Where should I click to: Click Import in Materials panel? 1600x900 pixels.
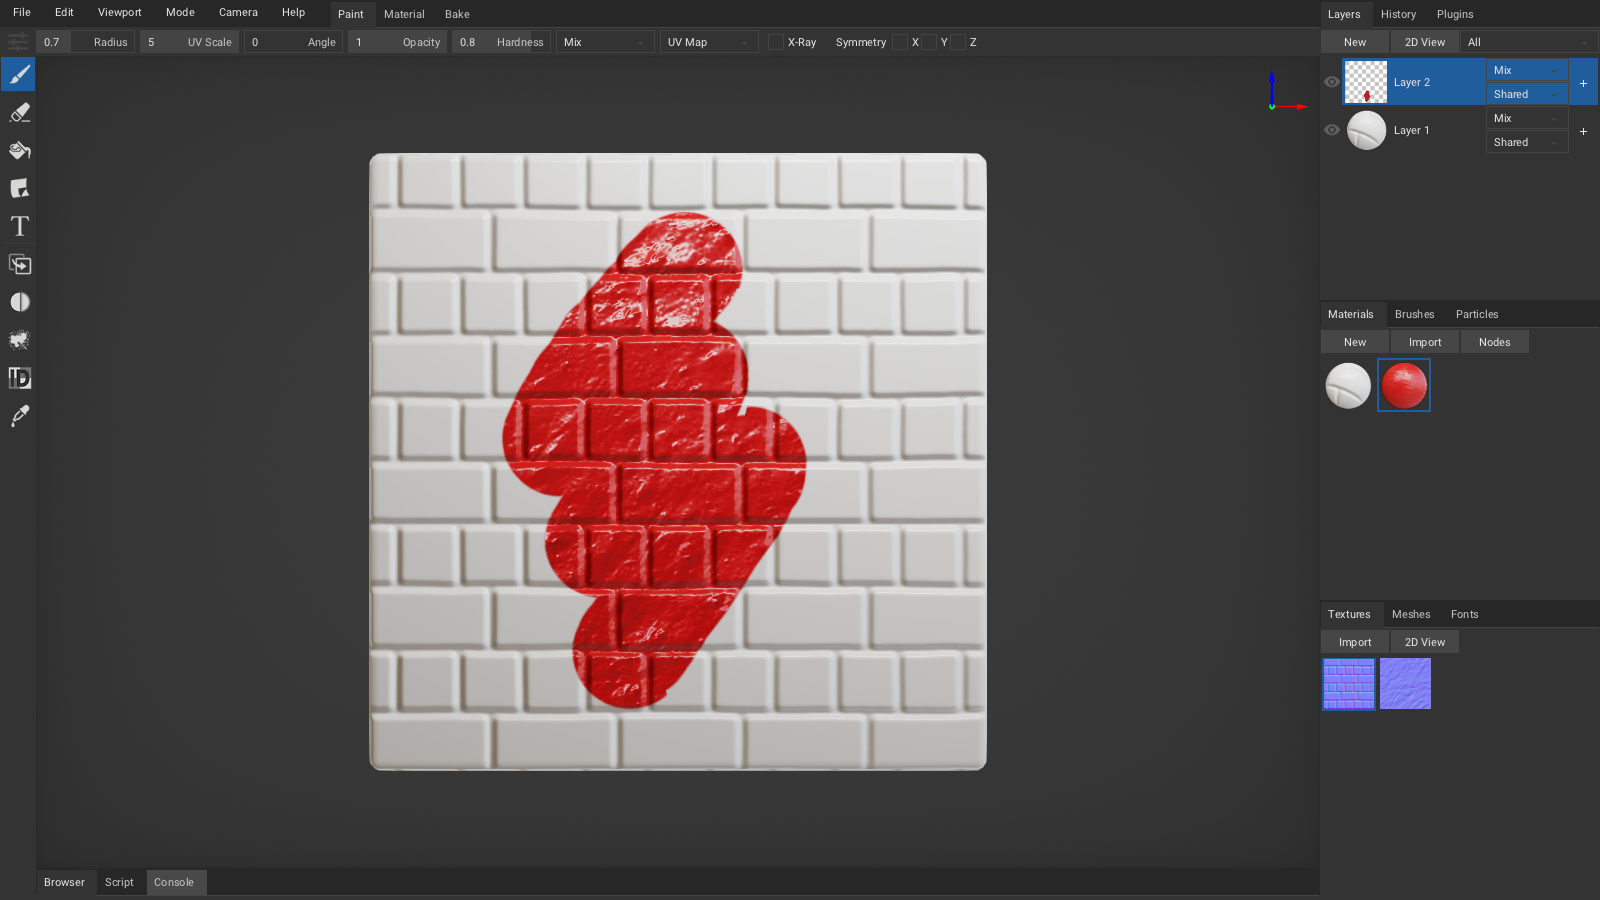pyautogui.click(x=1425, y=342)
